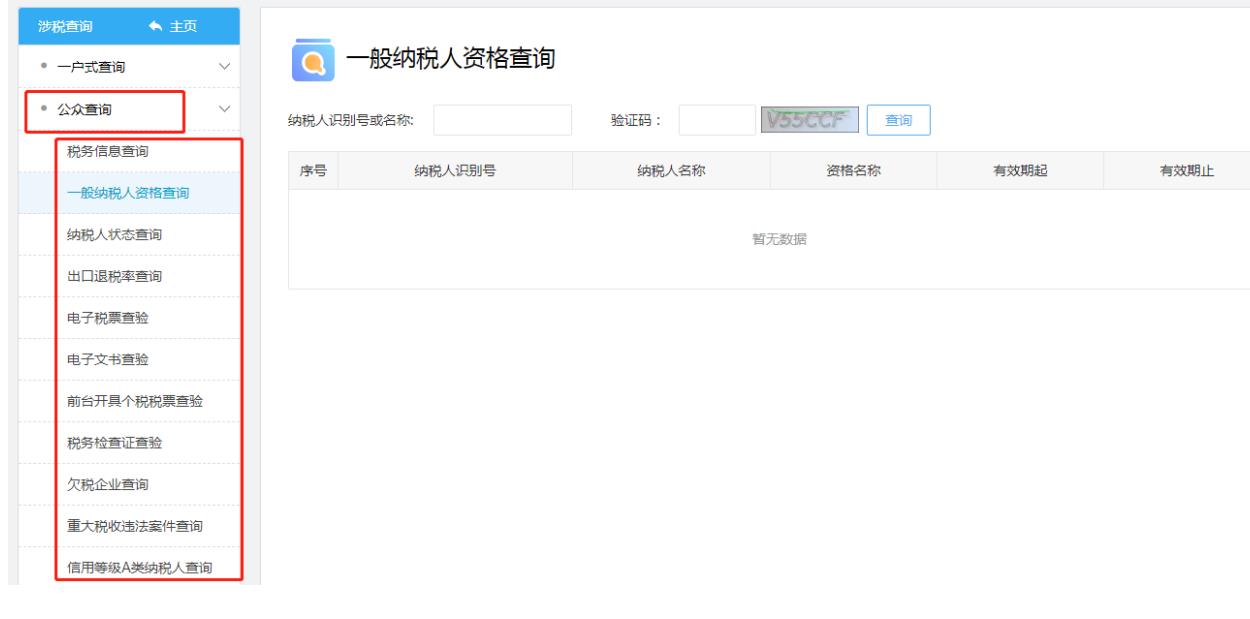The width and height of the screenshot is (1250, 619).
Task: Go to 重大税收违法案件查询
Action: click(135, 526)
